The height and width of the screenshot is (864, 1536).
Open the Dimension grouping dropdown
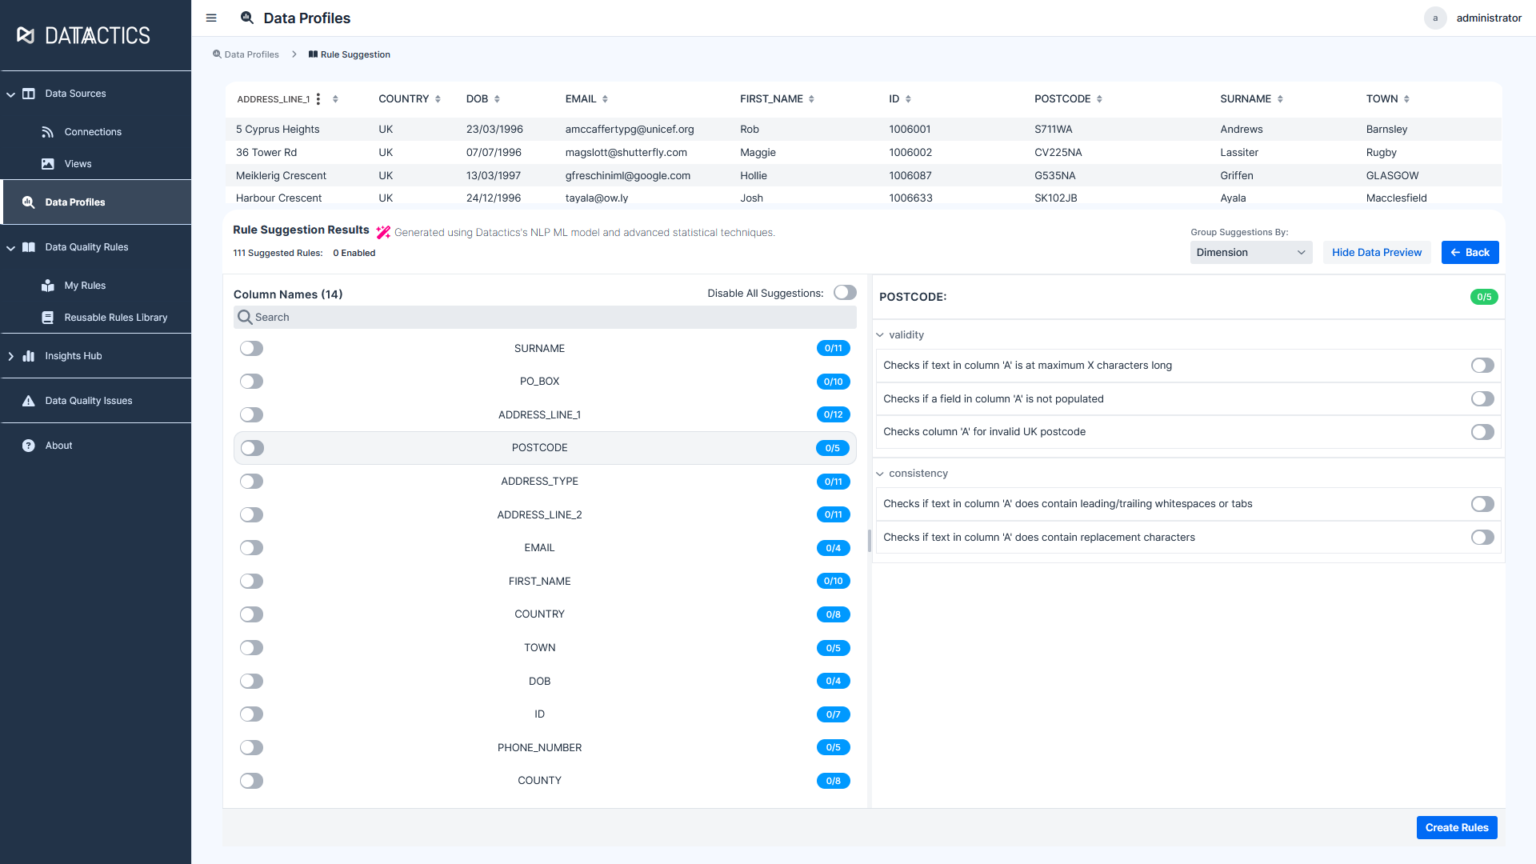pyautogui.click(x=1250, y=252)
